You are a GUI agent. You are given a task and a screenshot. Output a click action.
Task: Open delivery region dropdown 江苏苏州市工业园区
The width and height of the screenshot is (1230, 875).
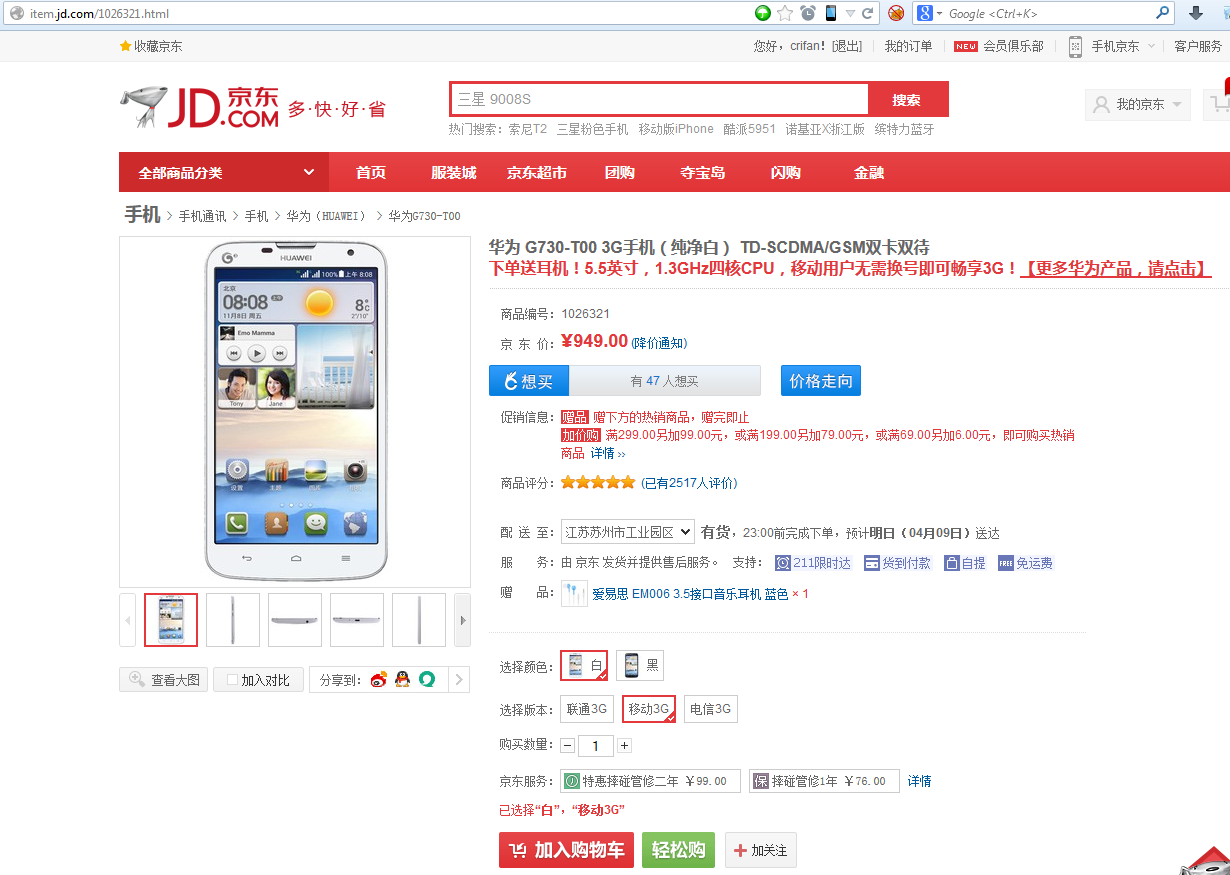pos(627,532)
